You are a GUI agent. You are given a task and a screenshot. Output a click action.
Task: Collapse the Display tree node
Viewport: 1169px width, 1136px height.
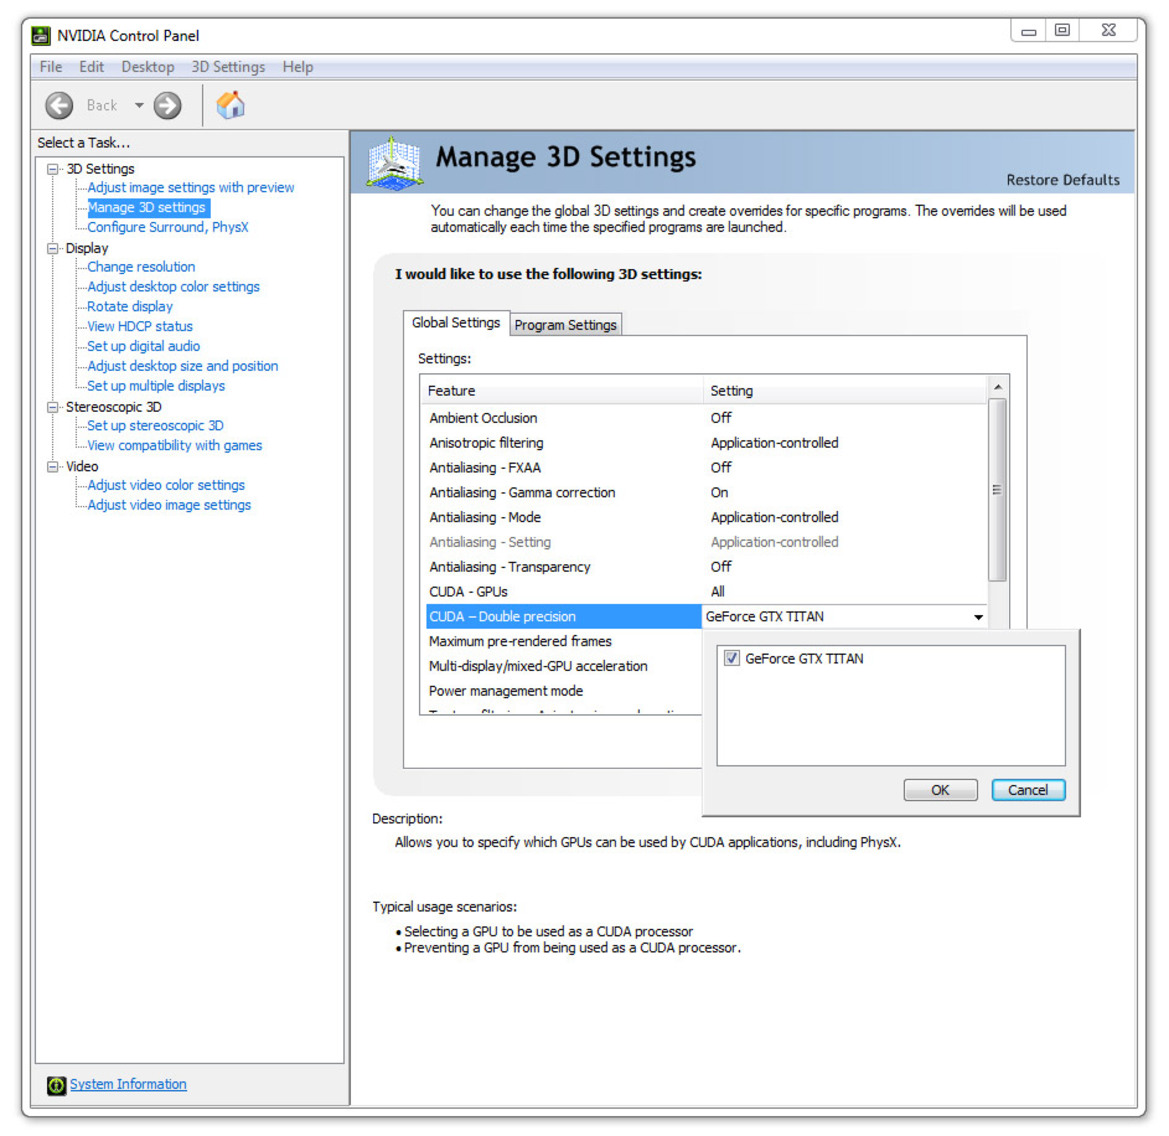click(x=53, y=248)
